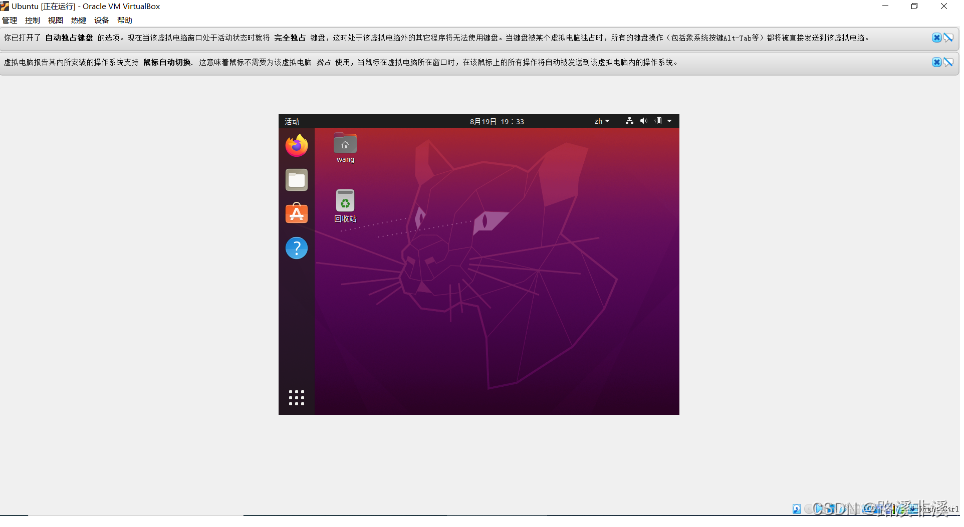
Task: Click the VirtualBox title bar icon
Action: (5, 6)
